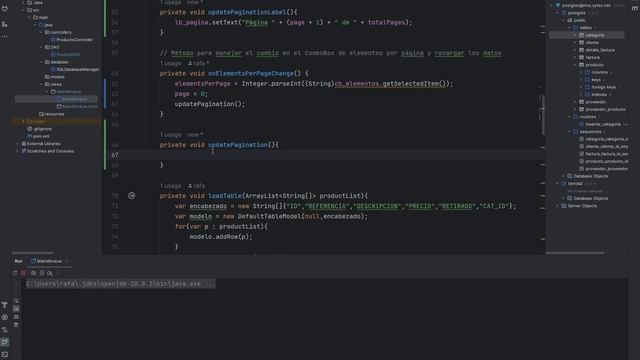
Task: Open the Structure tool window icon
Action: click(4, 24)
